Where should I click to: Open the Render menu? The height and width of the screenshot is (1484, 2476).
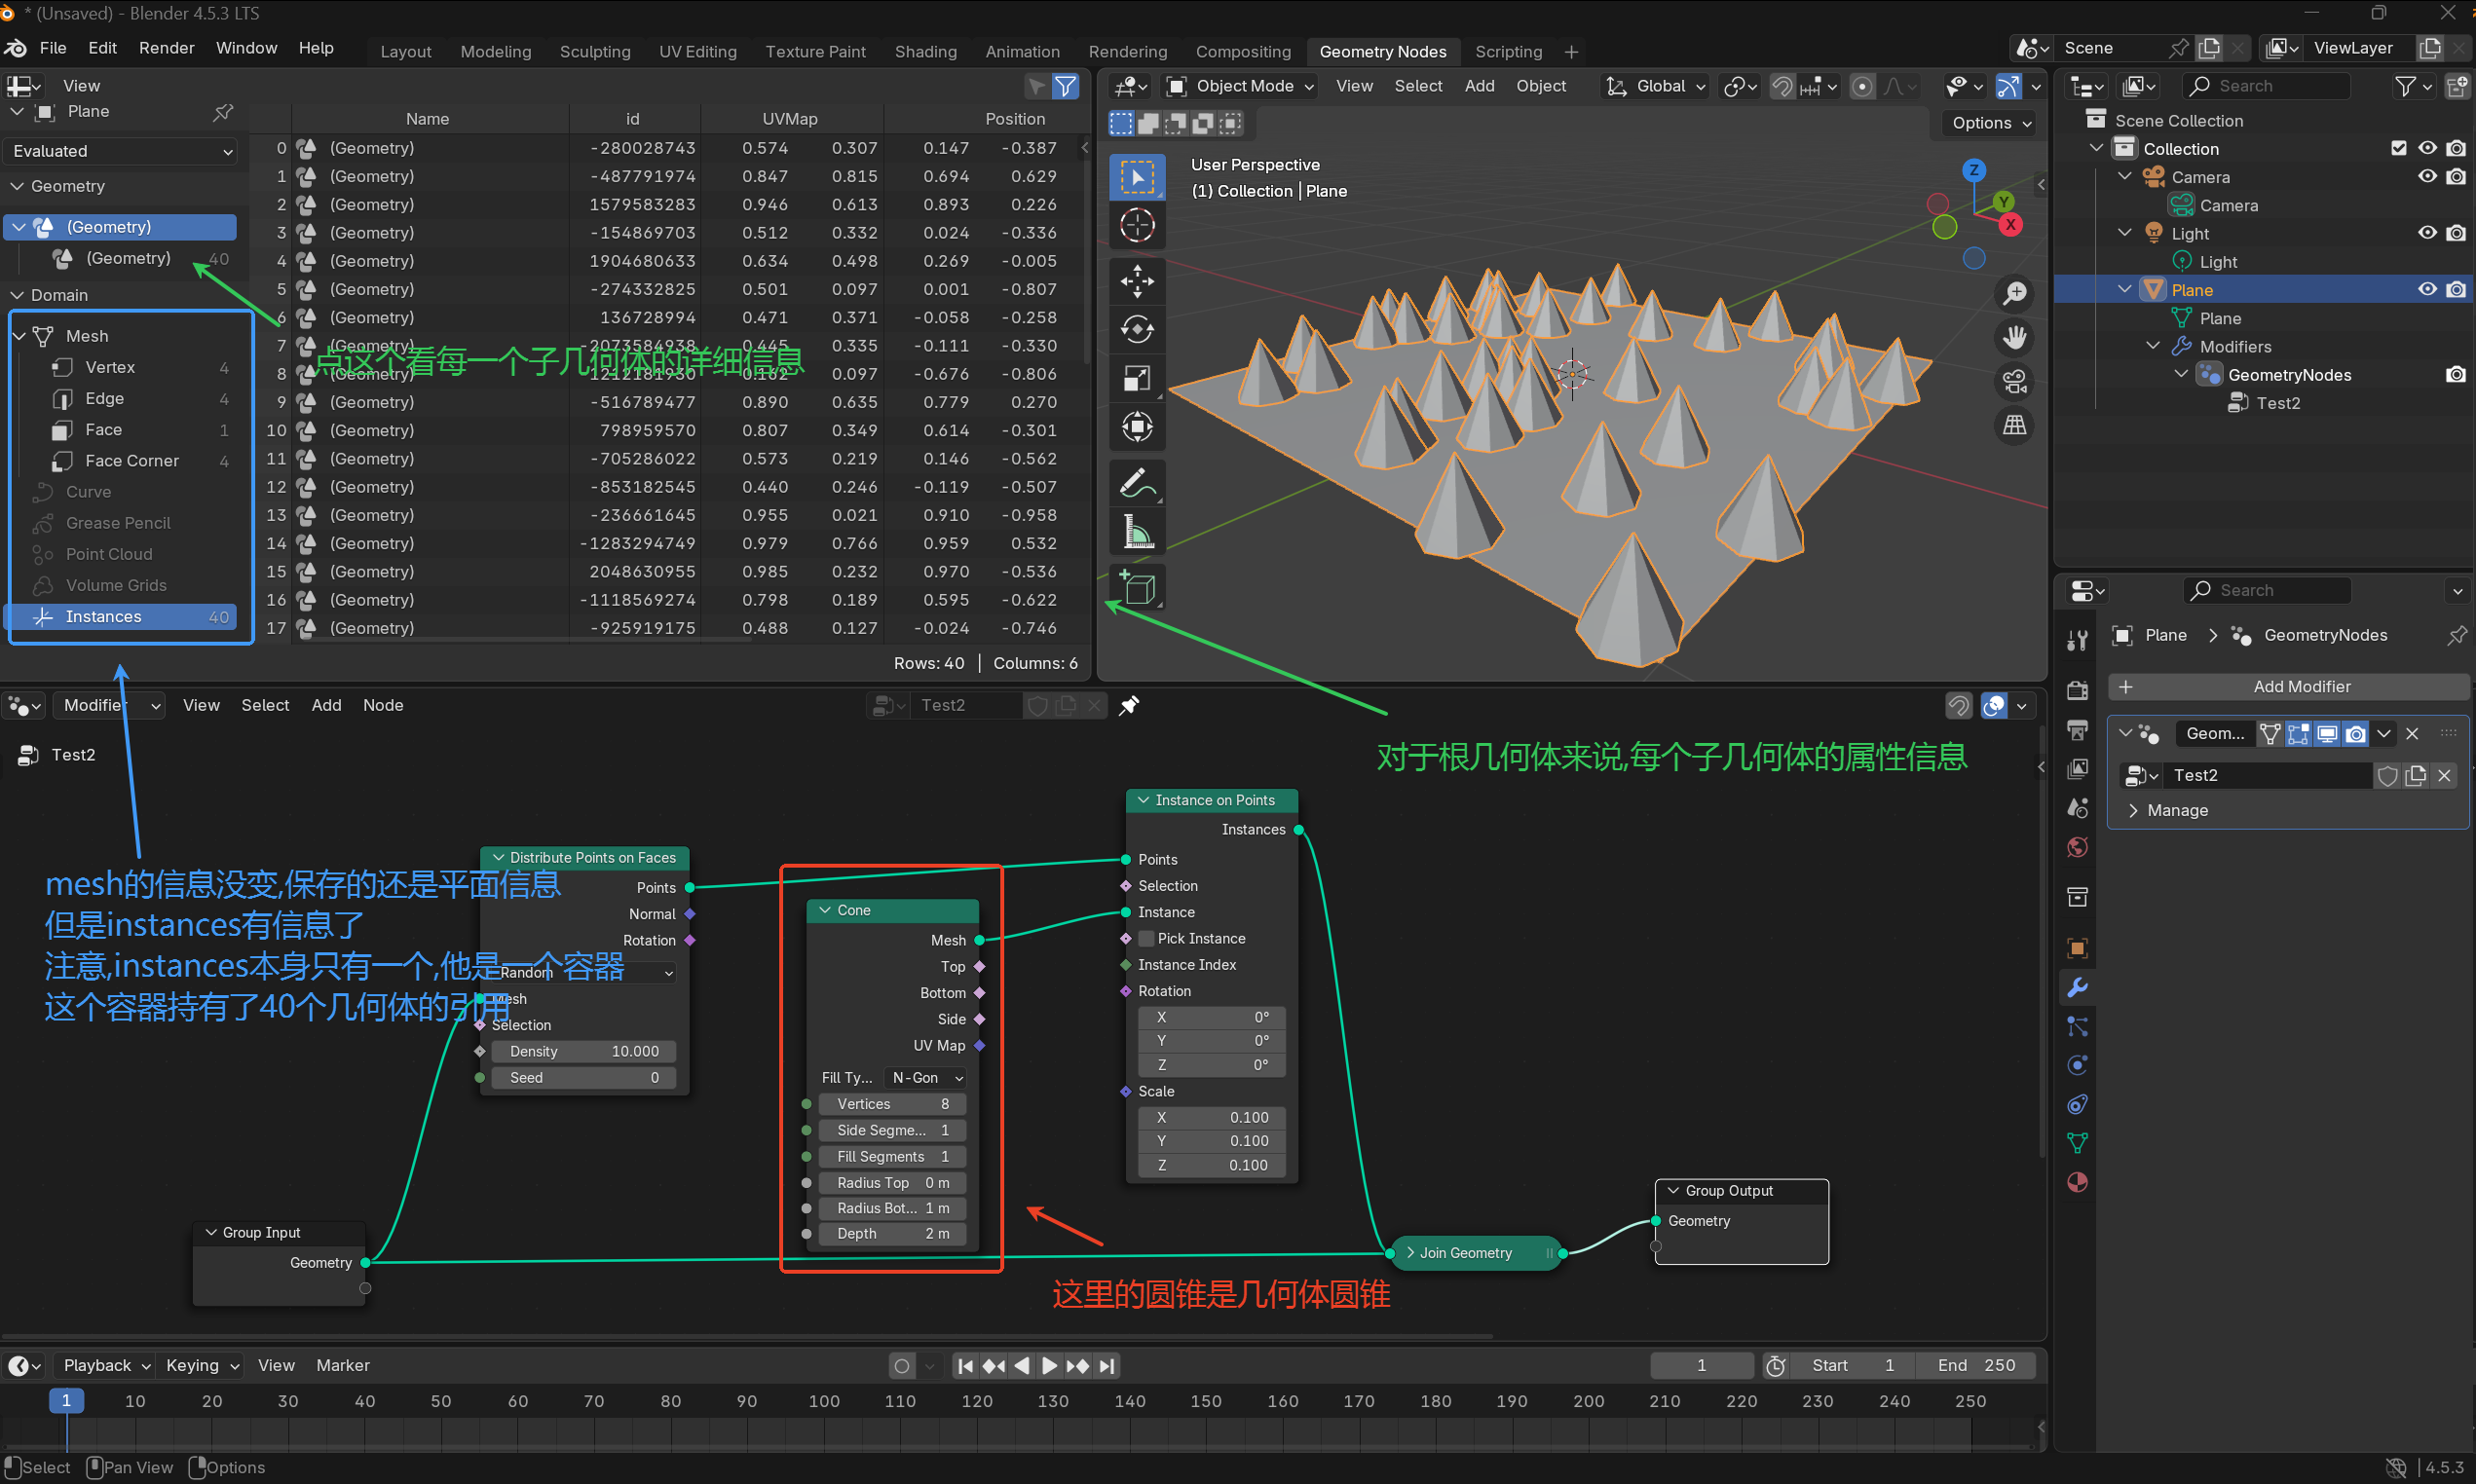tap(166, 48)
